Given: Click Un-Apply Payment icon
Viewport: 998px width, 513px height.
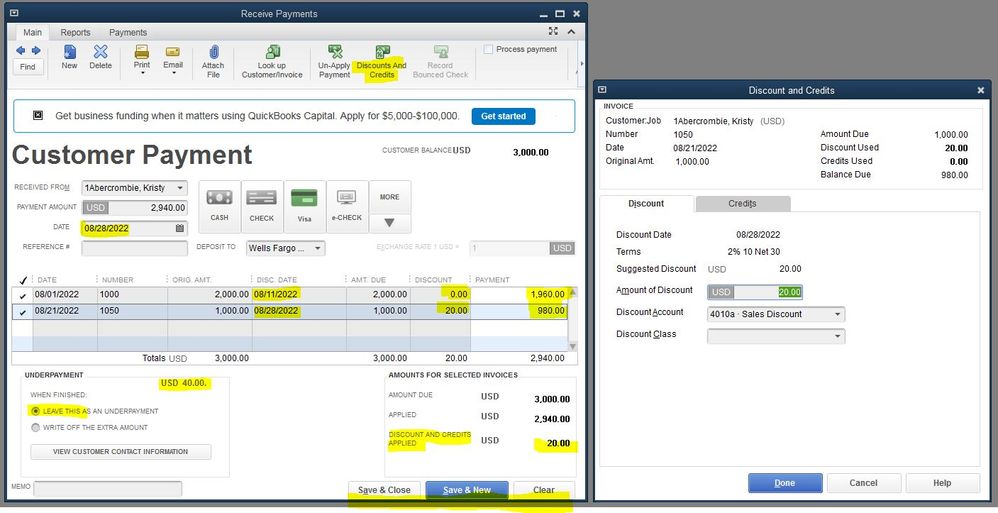Looking at the screenshot, I should tap(335, 52).
